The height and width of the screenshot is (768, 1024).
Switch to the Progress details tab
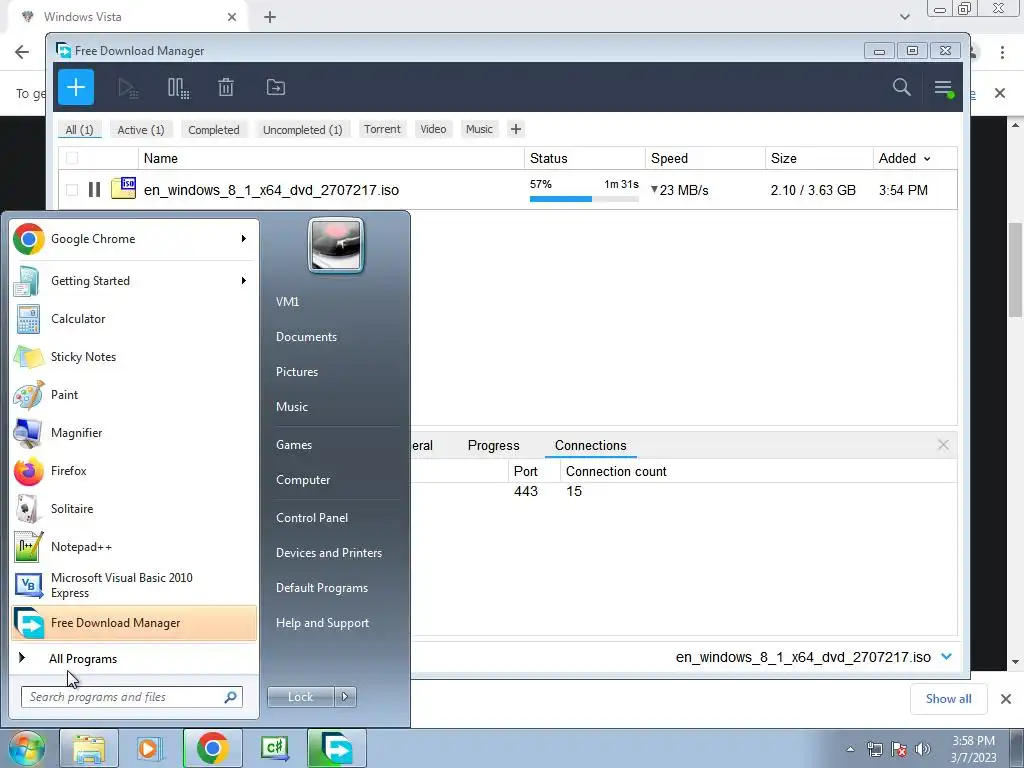pos(494,445)
